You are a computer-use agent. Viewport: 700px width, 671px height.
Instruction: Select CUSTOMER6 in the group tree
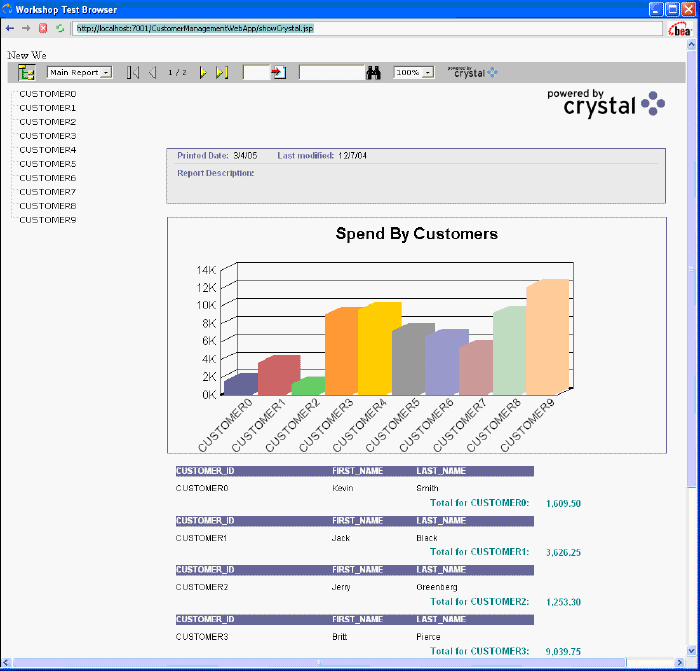48,178
